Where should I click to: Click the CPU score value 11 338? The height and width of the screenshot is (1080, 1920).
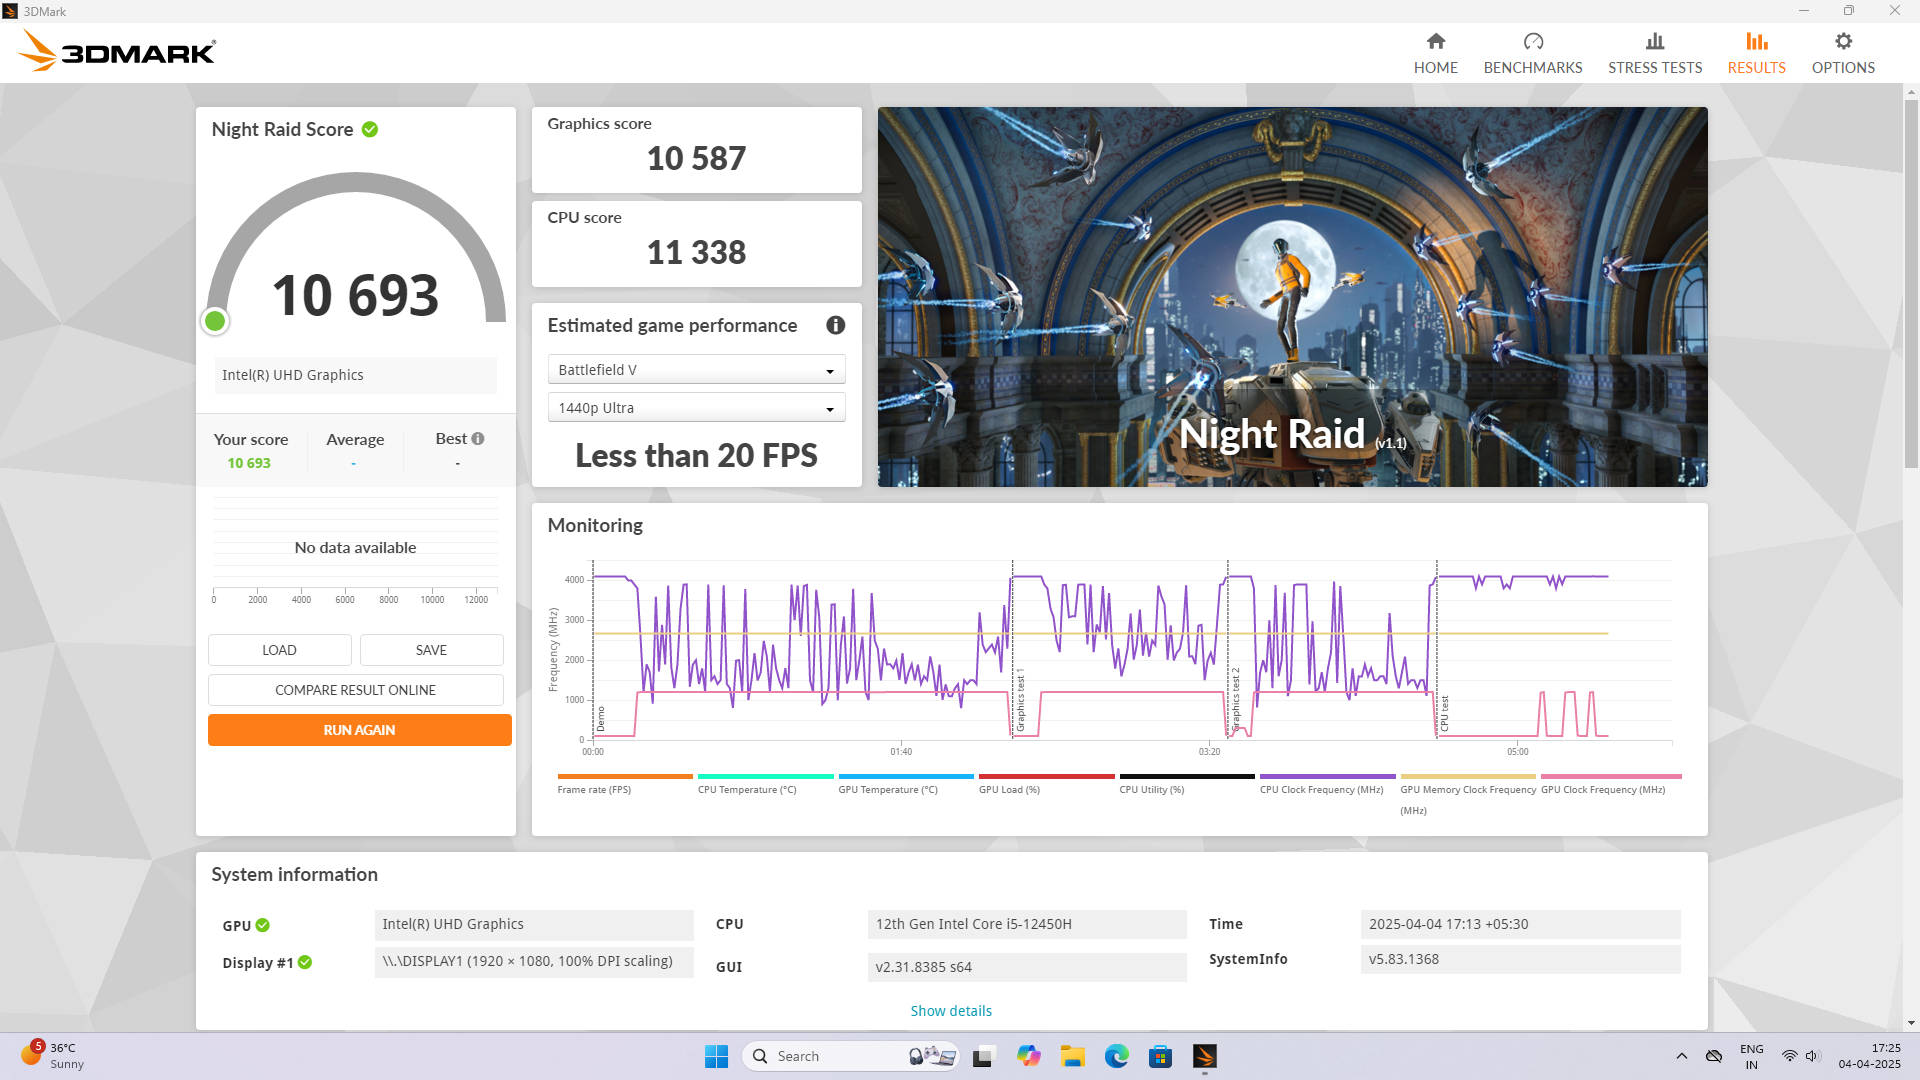(696, 253)
